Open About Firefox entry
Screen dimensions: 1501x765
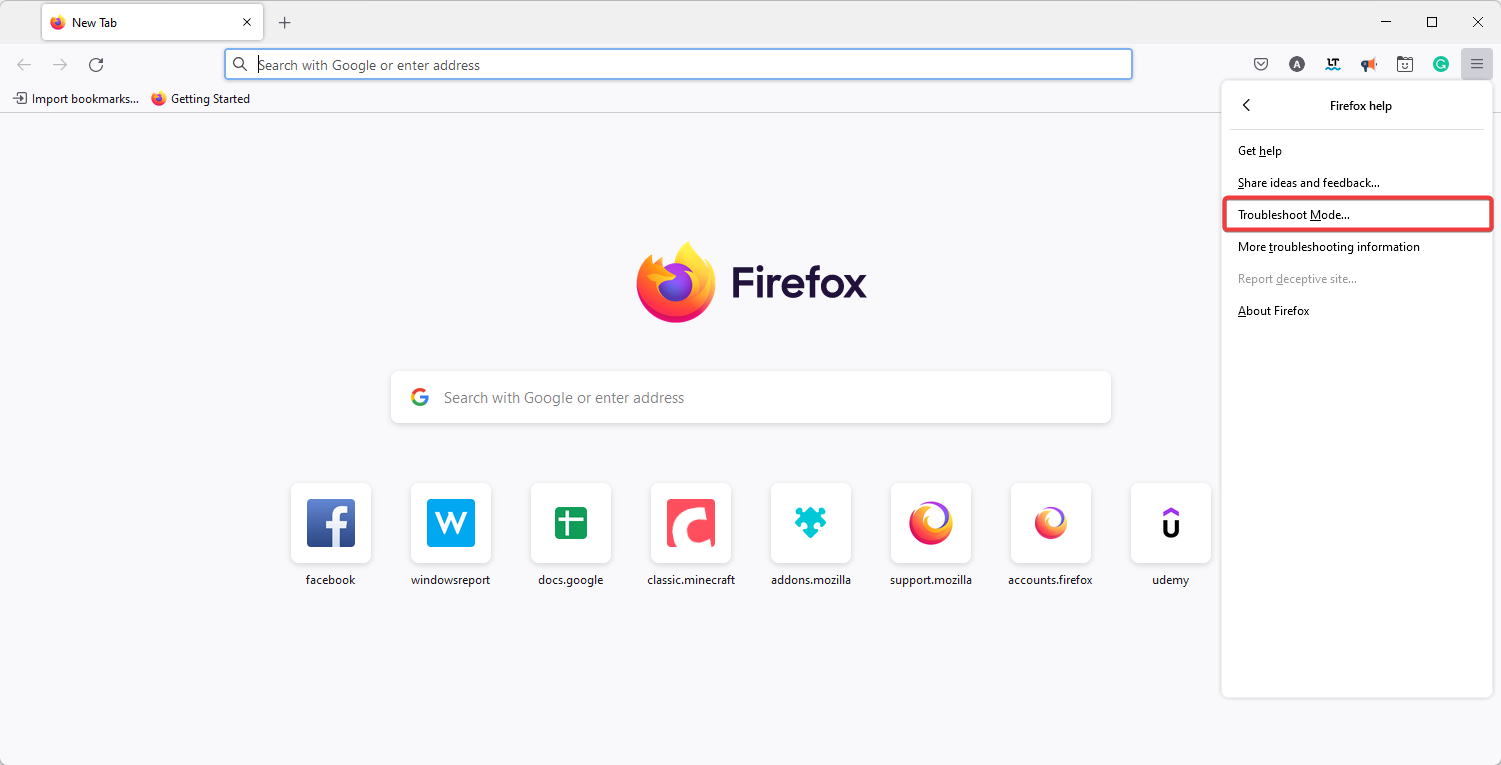[x=1357, y=311]
